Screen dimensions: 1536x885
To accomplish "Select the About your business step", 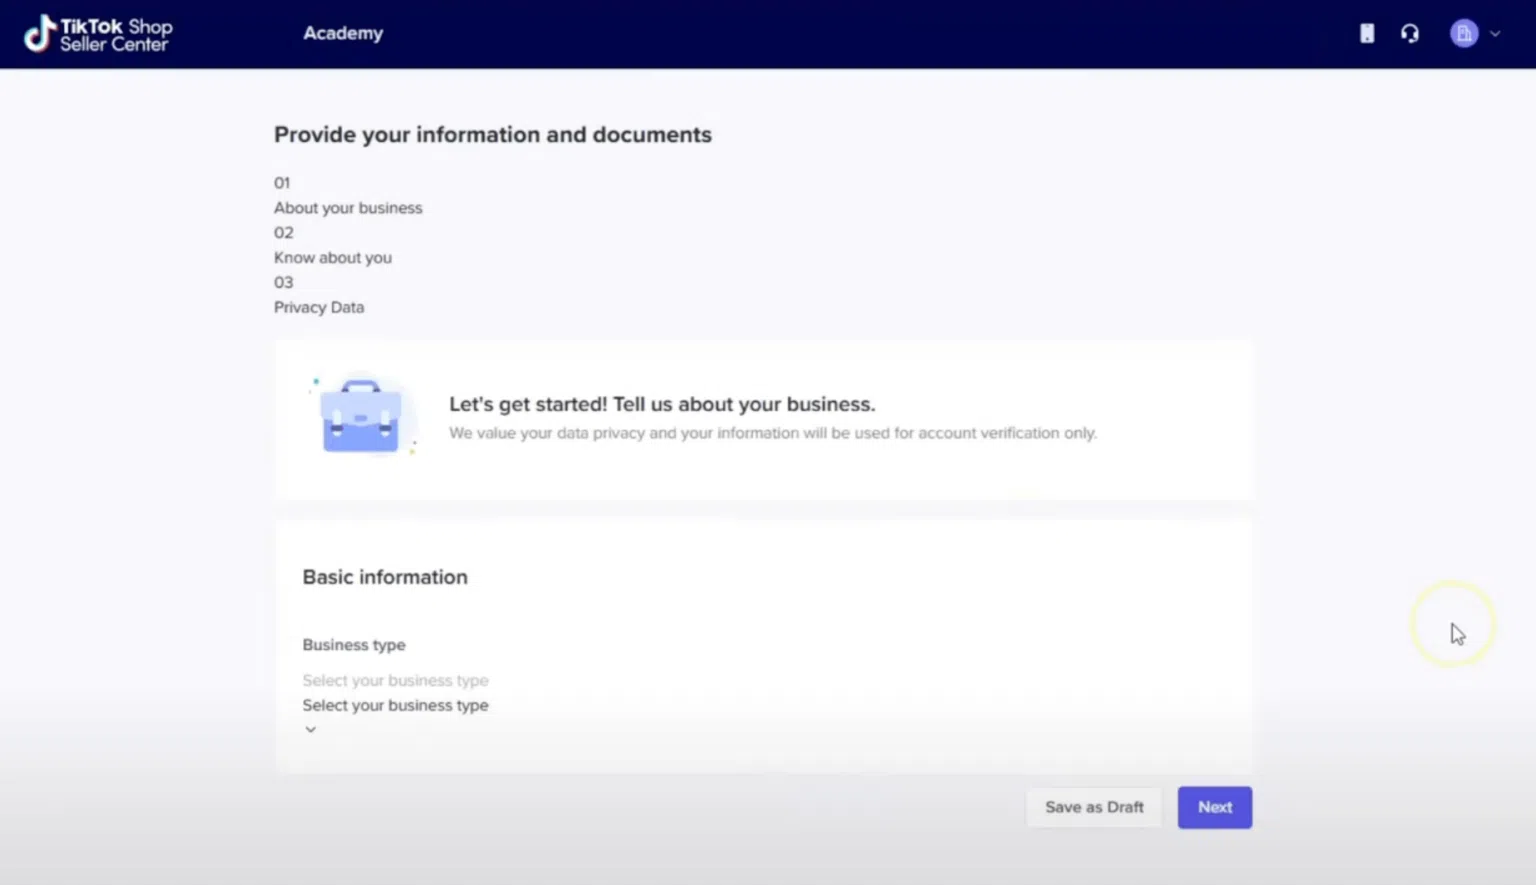I will (348, 208).
